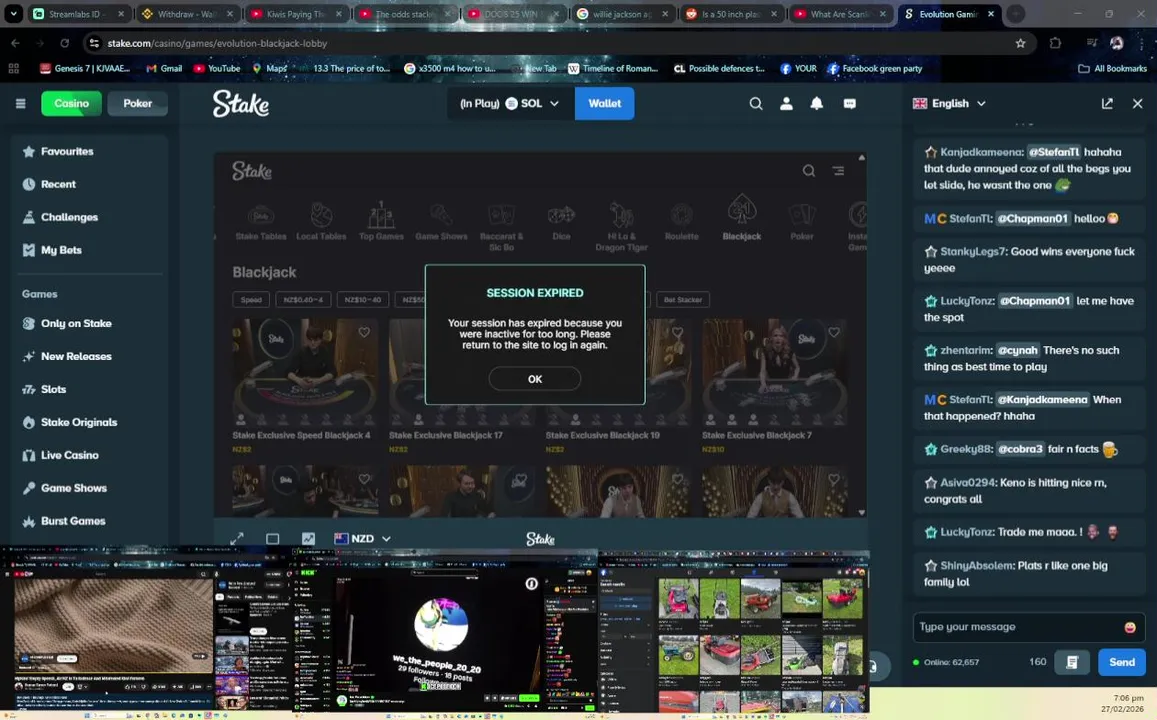Click the Stake logo to go home
1157x720 pixels.
pos(241,103)
